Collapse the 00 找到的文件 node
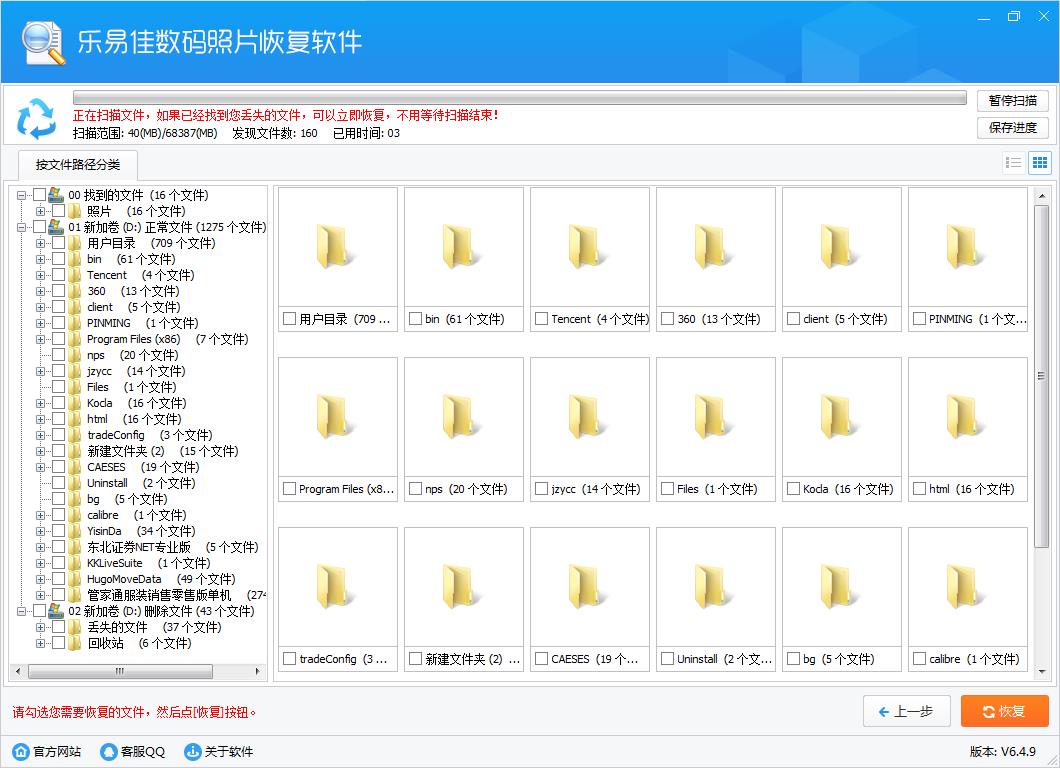1060x768 pixels. coord(22,195)
